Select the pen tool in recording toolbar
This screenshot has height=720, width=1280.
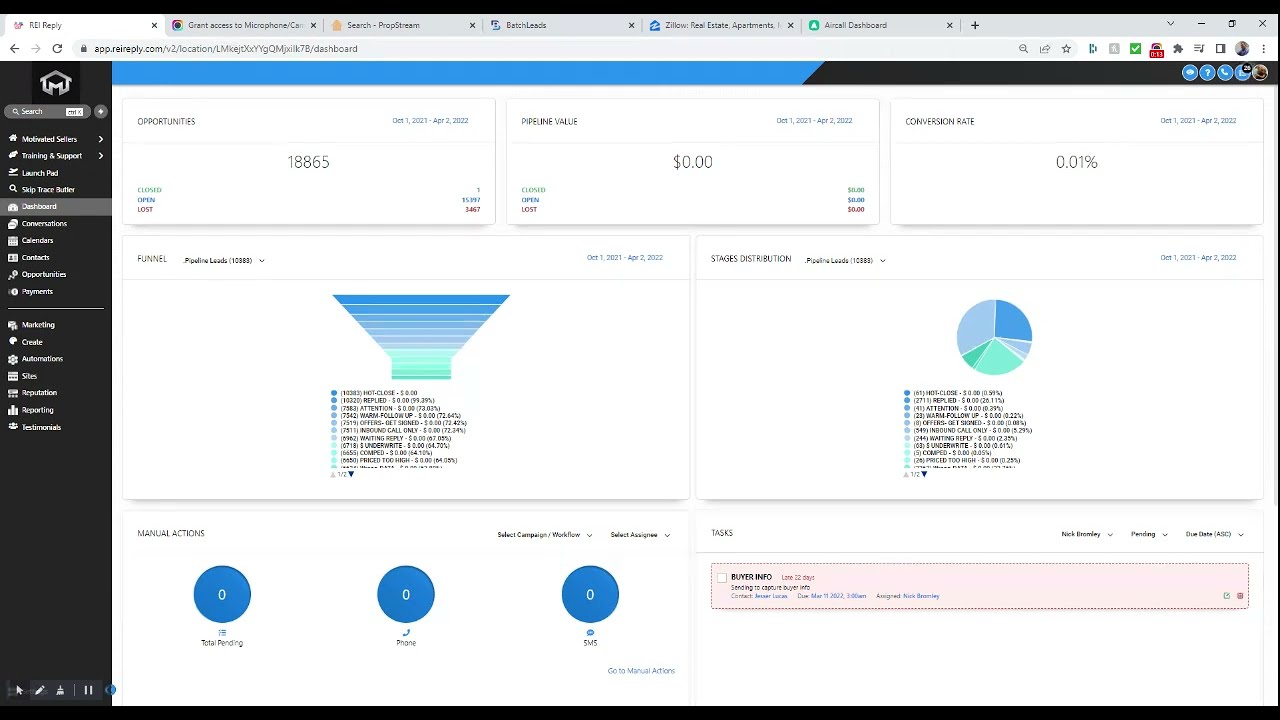pos(39,690)
